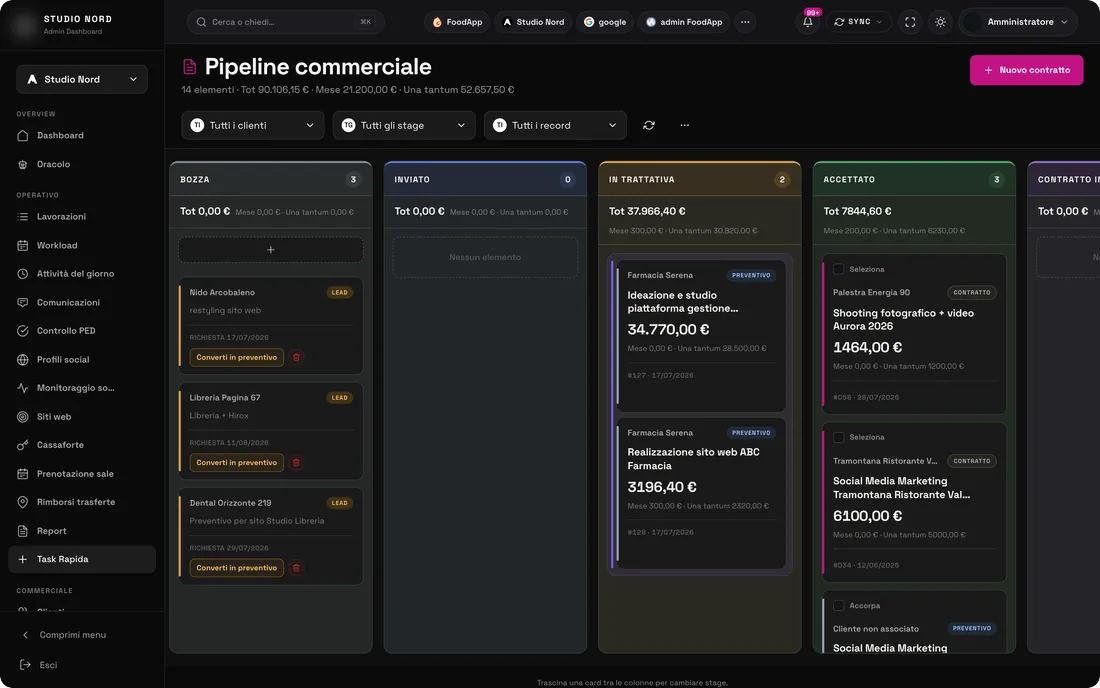Toggle fullscreen mode icon
The width and height of the screenshot is (1100, 688).
tap(910, 22)
